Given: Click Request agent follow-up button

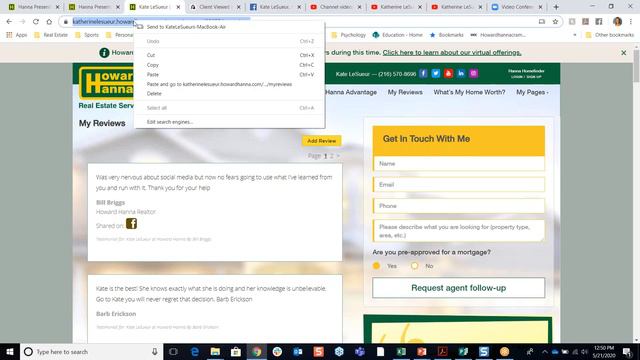Looking at the screenshot, I should pos(458,288).
